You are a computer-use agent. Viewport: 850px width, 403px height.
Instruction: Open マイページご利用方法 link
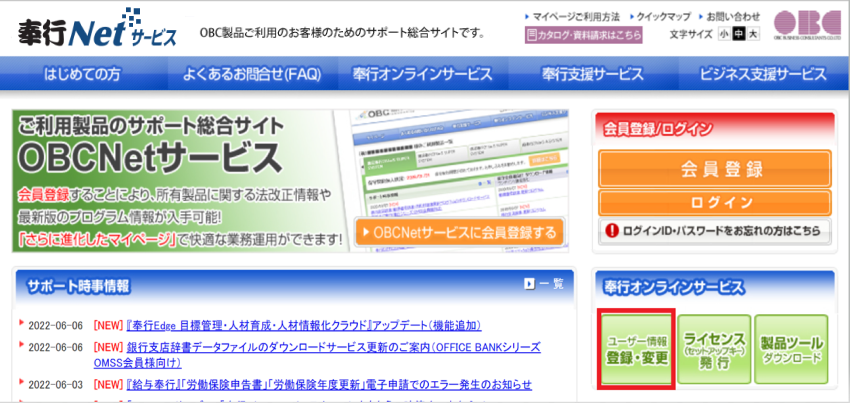pos(576,17)
